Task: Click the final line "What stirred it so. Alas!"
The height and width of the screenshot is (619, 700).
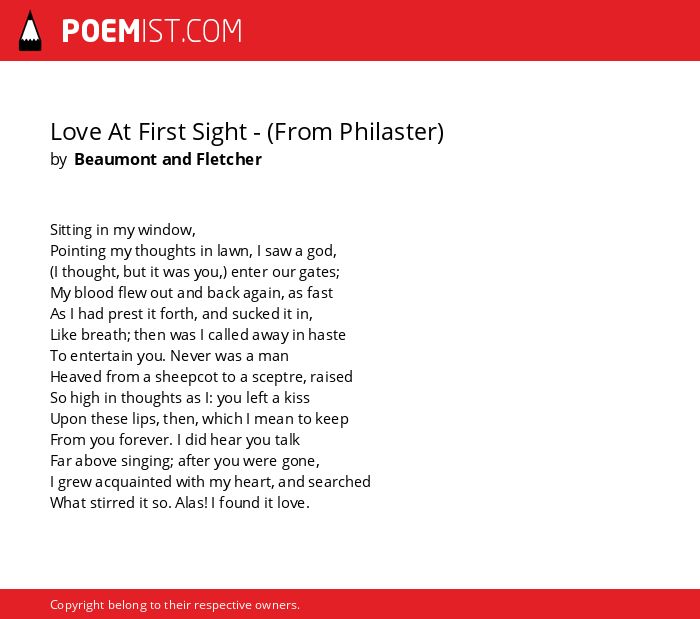Action: [x=180, y=503]
